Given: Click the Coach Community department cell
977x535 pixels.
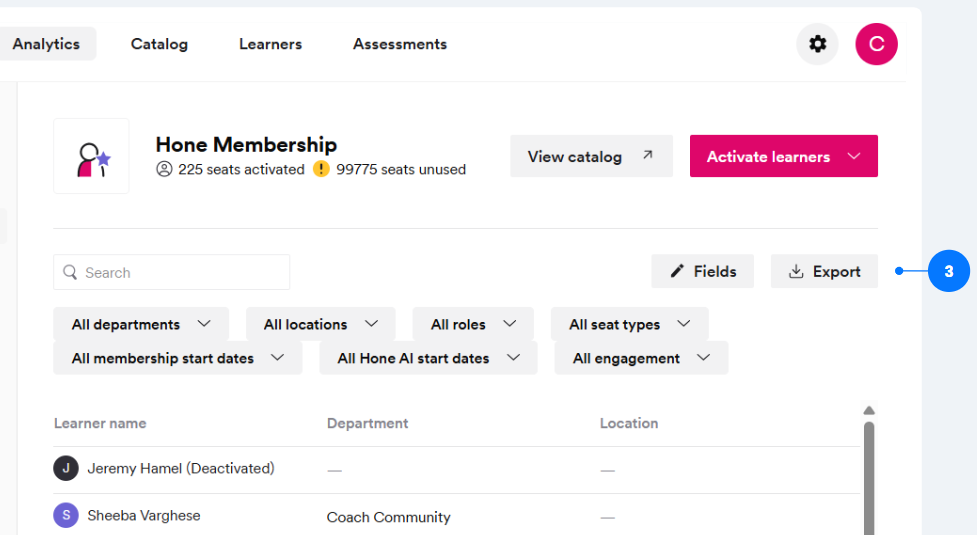Looking at the screenshot, I should [388, 517].
